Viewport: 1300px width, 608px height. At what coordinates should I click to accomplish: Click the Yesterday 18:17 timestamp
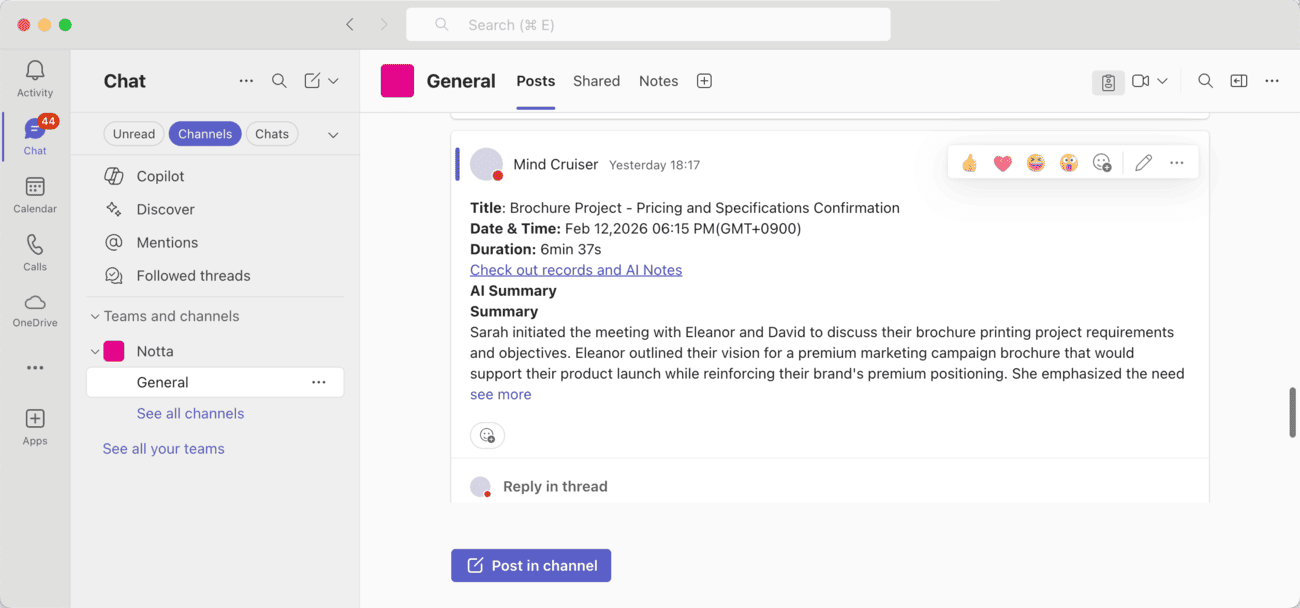[x=654, y=165]
